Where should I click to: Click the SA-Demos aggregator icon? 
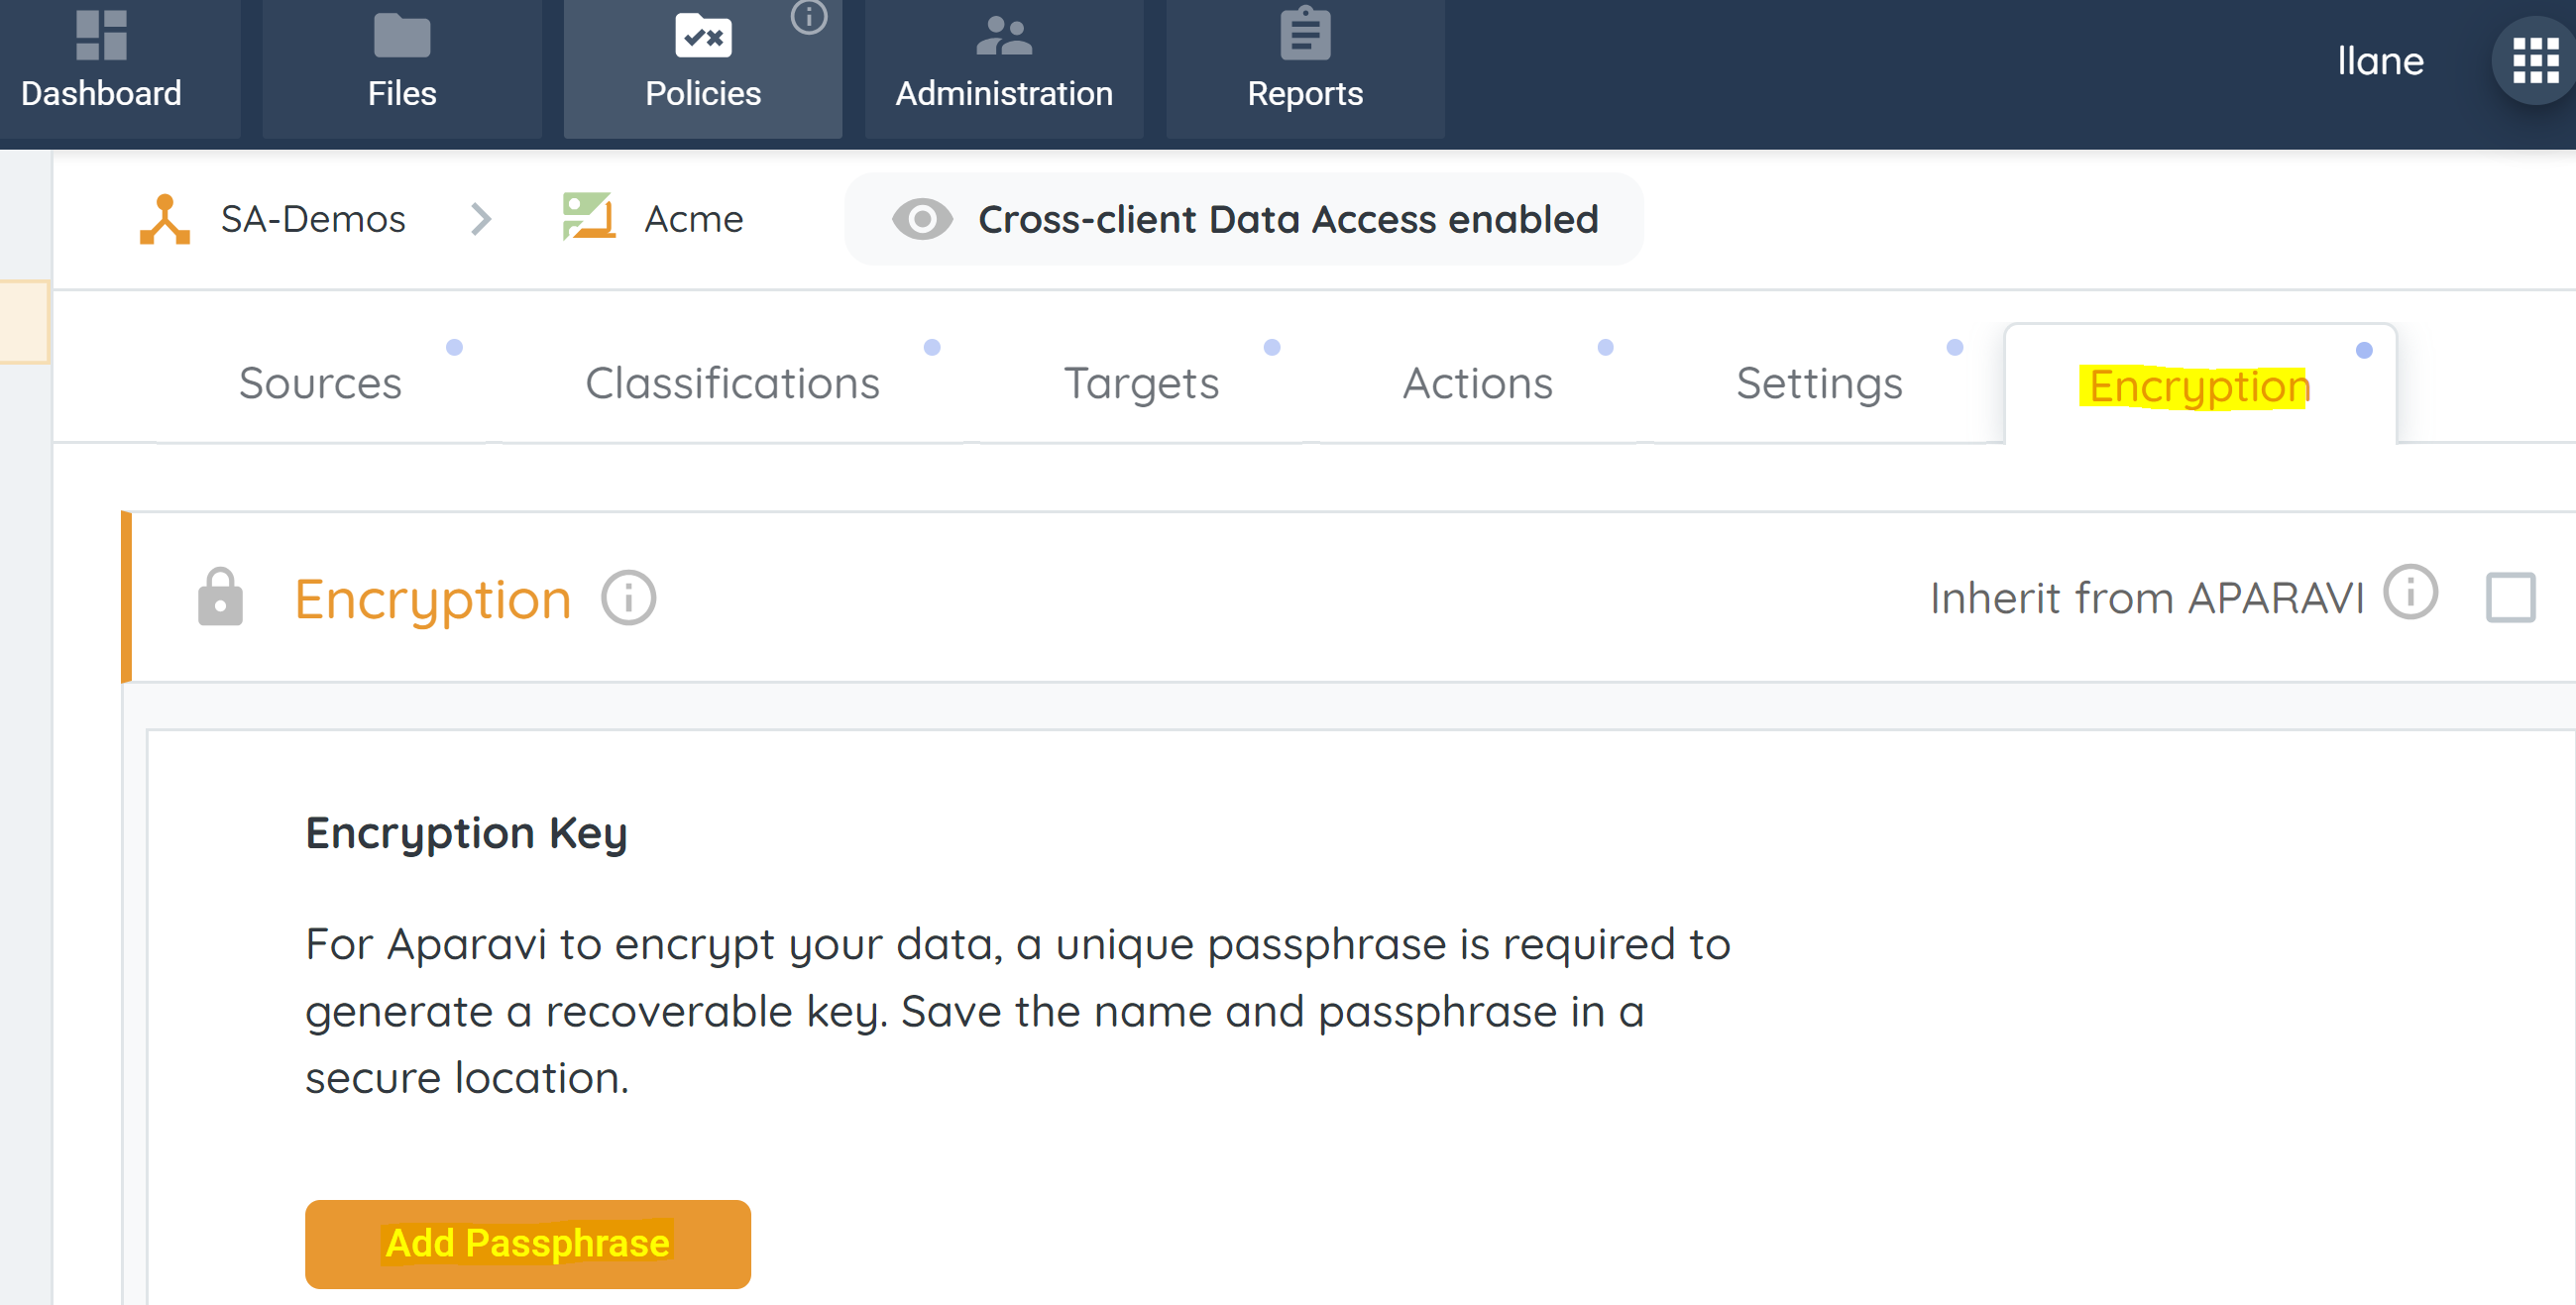click(165, 219)
